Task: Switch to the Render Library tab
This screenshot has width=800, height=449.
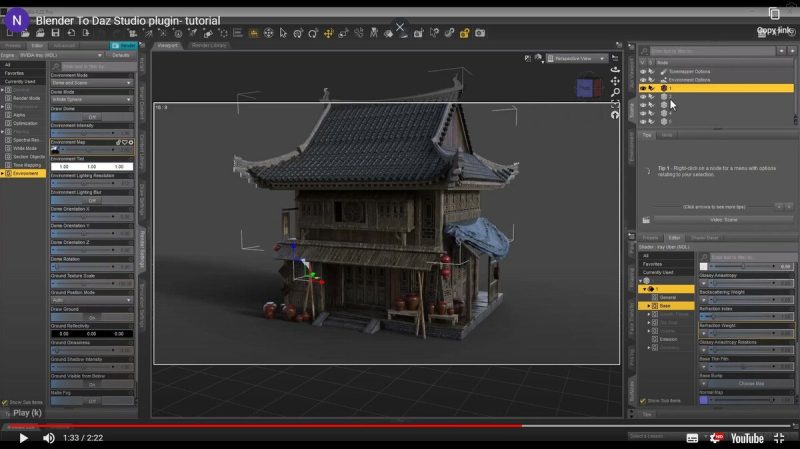Action: (x=209, y=45)
